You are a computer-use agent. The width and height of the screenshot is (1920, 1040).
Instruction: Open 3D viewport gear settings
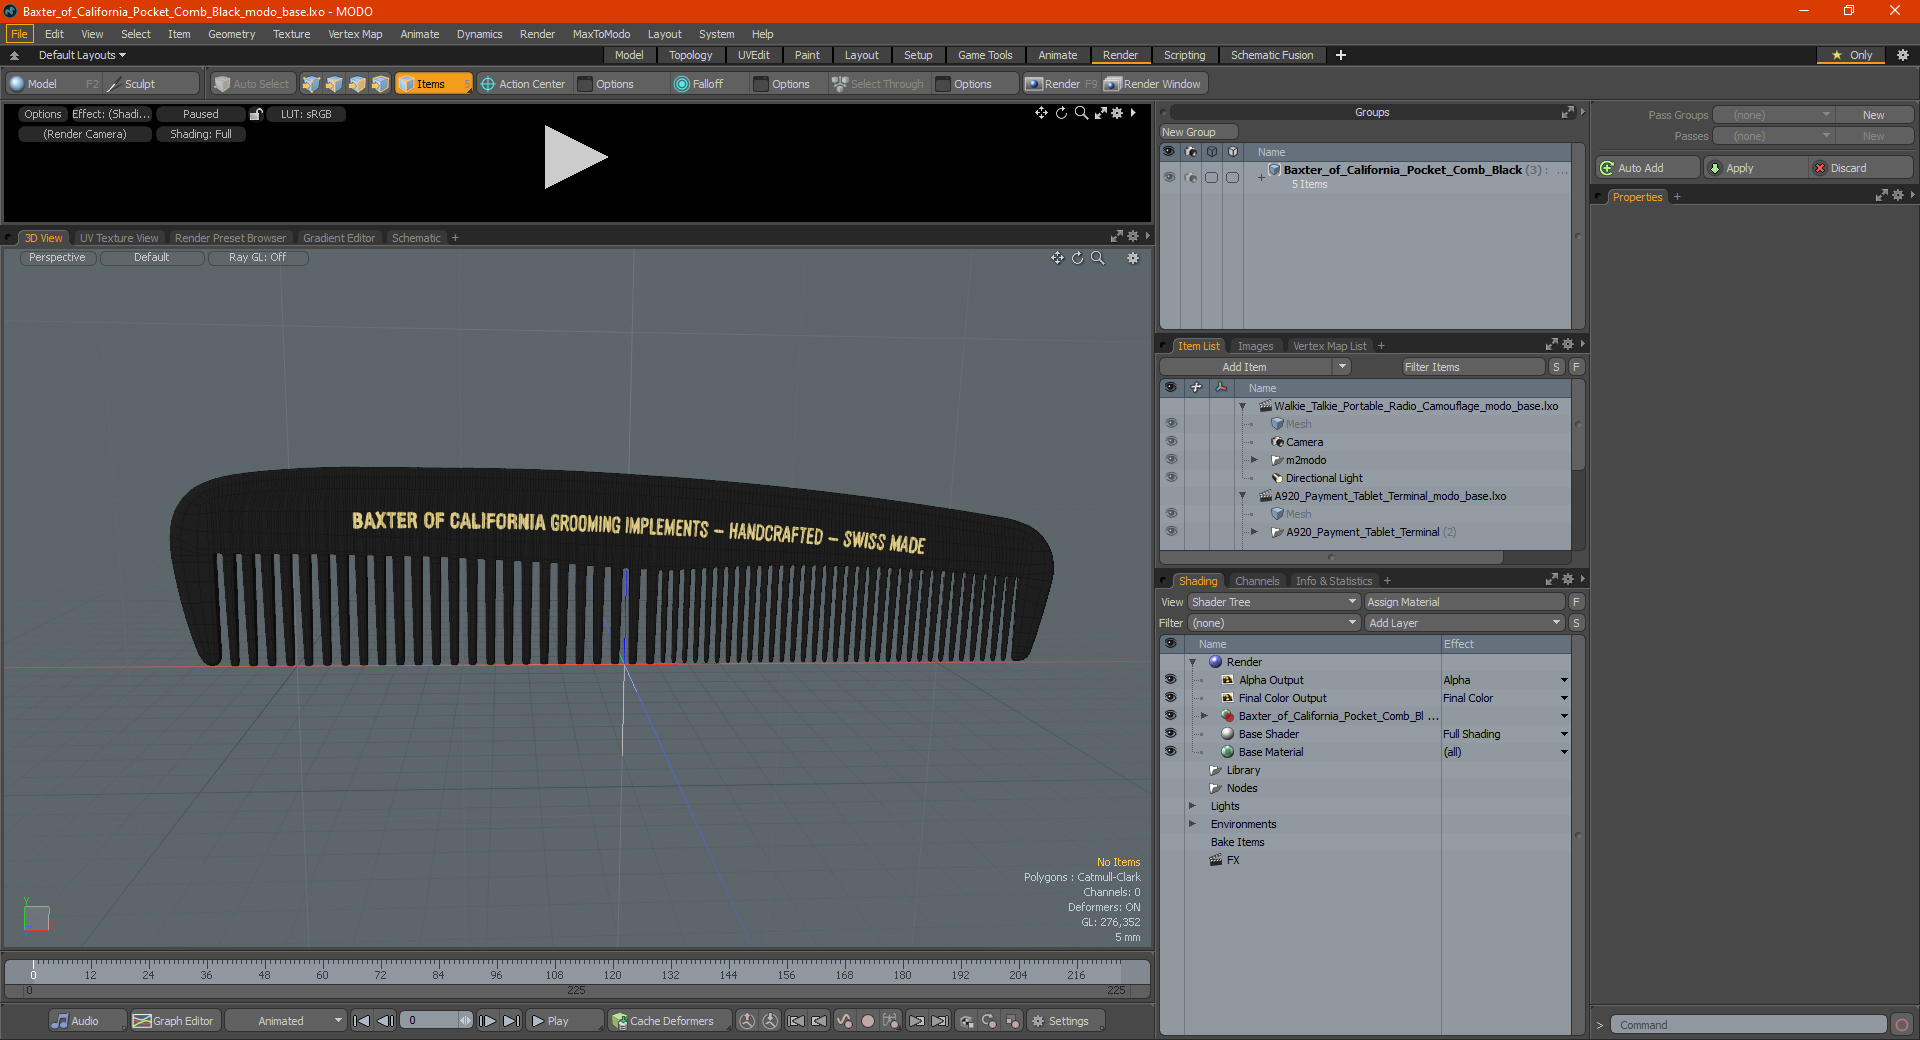click(x=1133, y=258)
